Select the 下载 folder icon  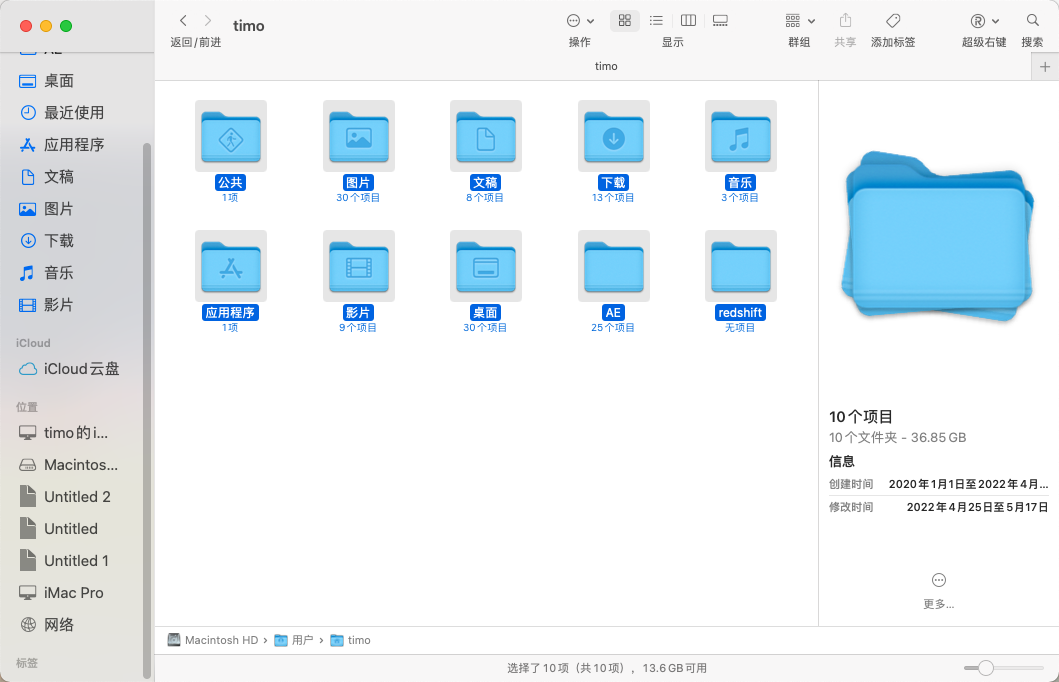613,137
